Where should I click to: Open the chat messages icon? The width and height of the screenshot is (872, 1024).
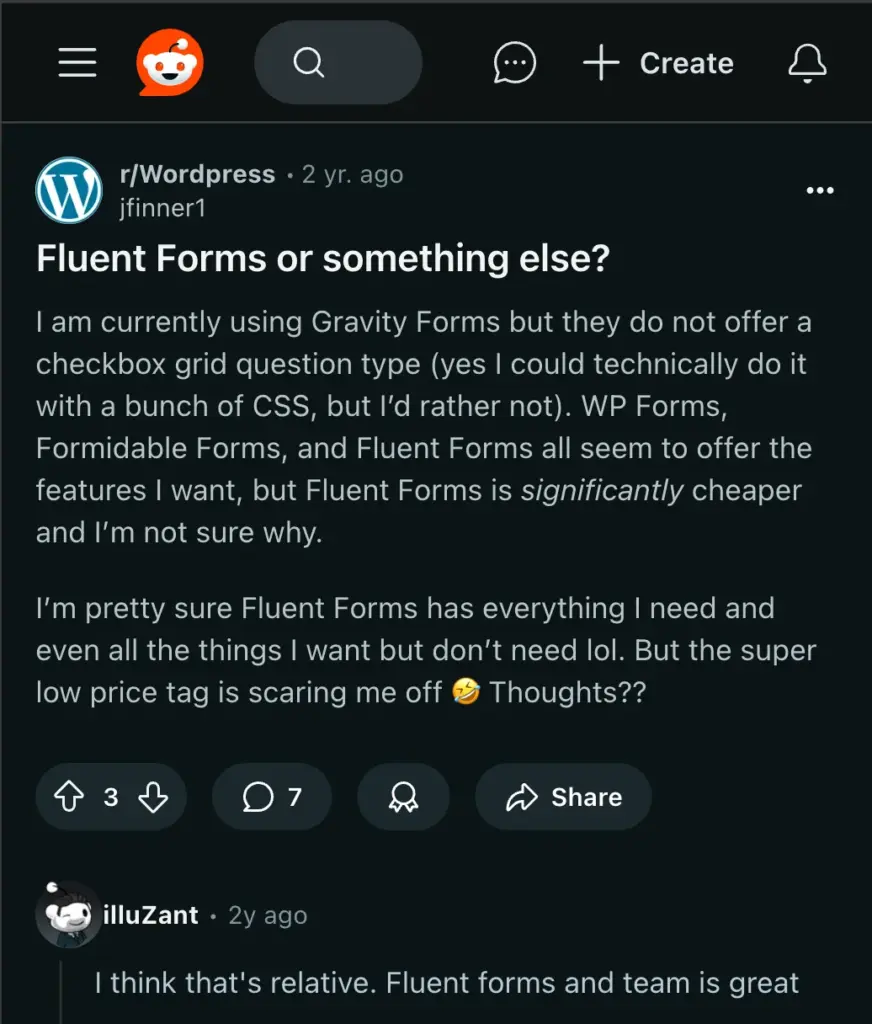coord(514,62)
